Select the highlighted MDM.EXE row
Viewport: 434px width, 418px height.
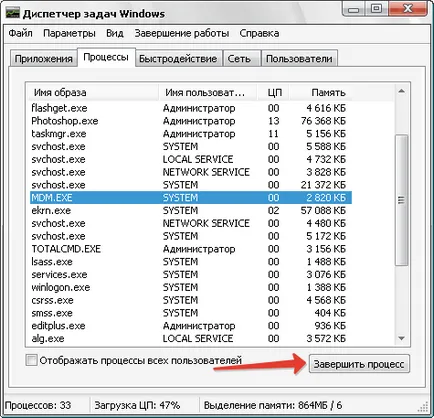point(191,198)
